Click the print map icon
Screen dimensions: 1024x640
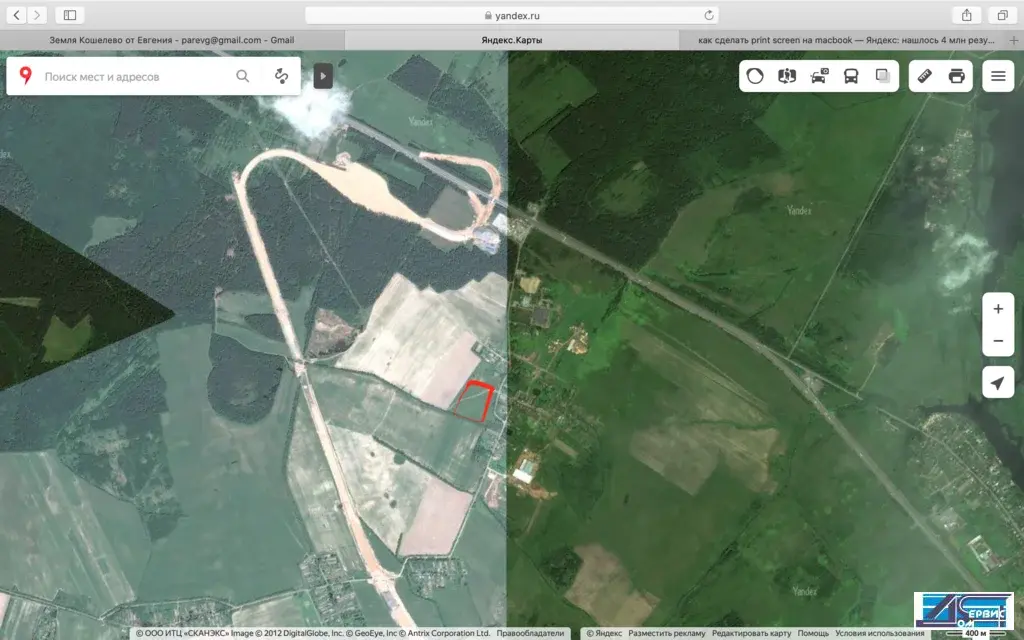[957, 76]
